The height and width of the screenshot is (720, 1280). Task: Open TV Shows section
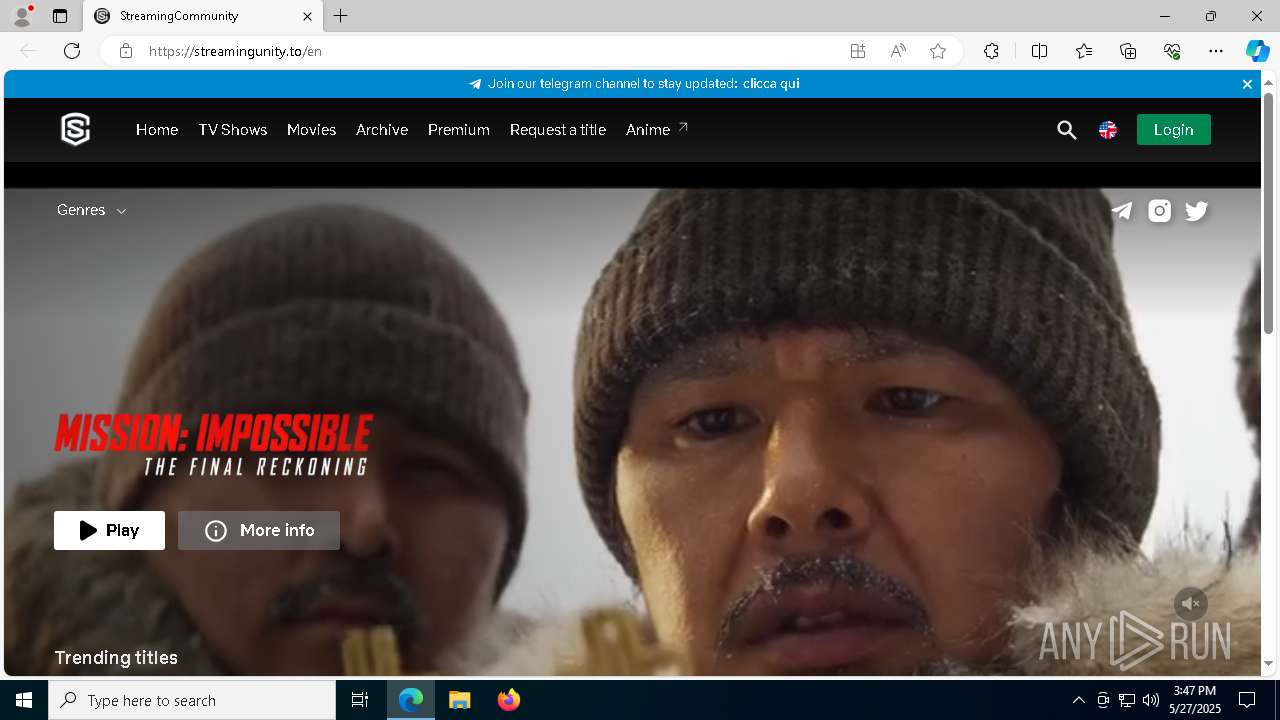click(x=233, y=130)
